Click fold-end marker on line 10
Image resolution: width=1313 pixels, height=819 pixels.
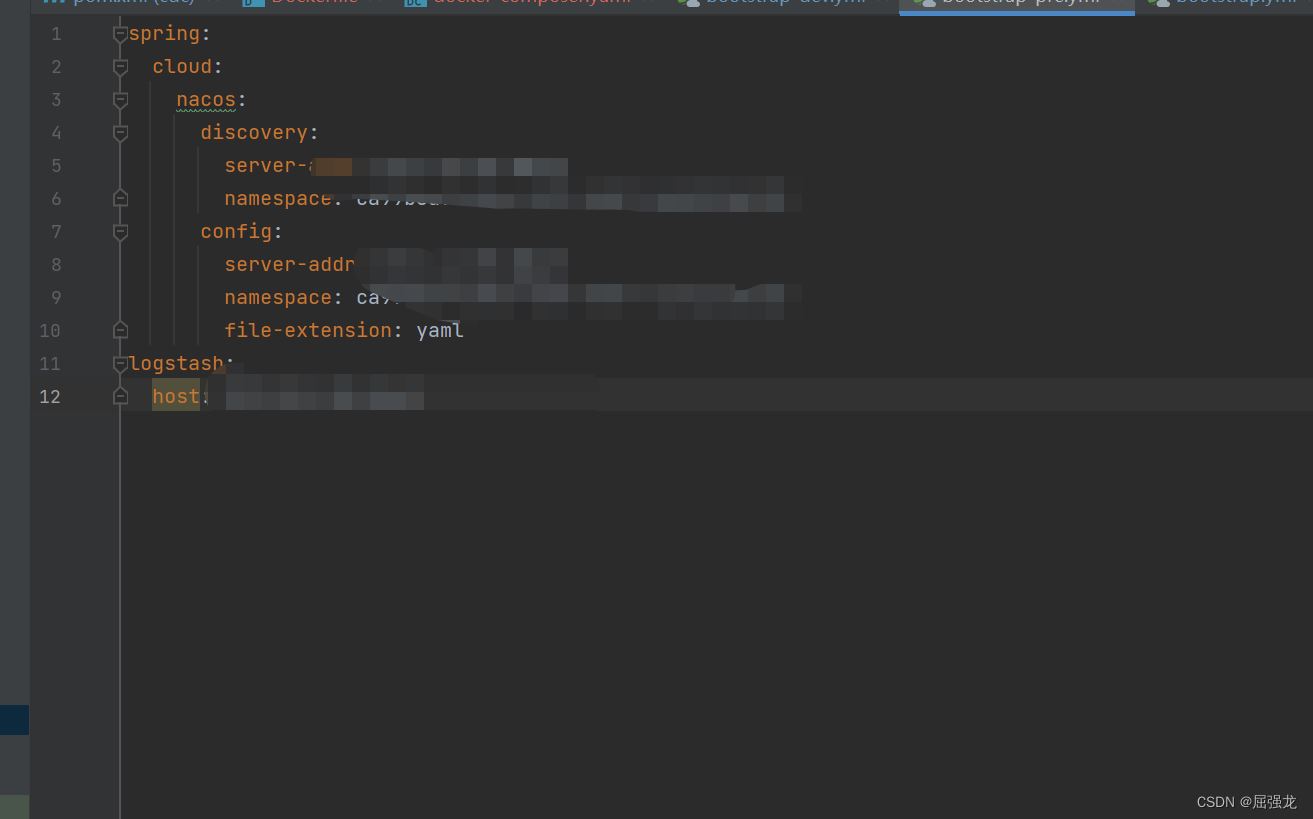coord(120,330)
